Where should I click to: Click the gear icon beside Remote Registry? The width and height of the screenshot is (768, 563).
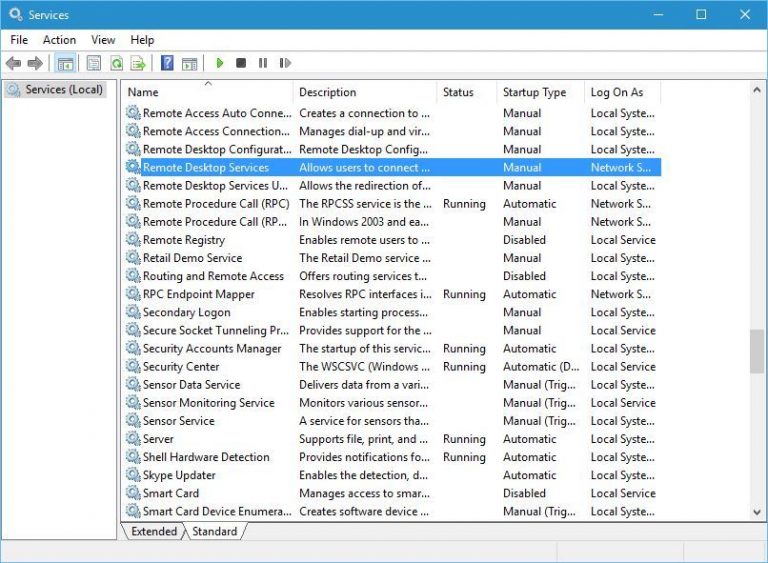[x=133, y=239]
